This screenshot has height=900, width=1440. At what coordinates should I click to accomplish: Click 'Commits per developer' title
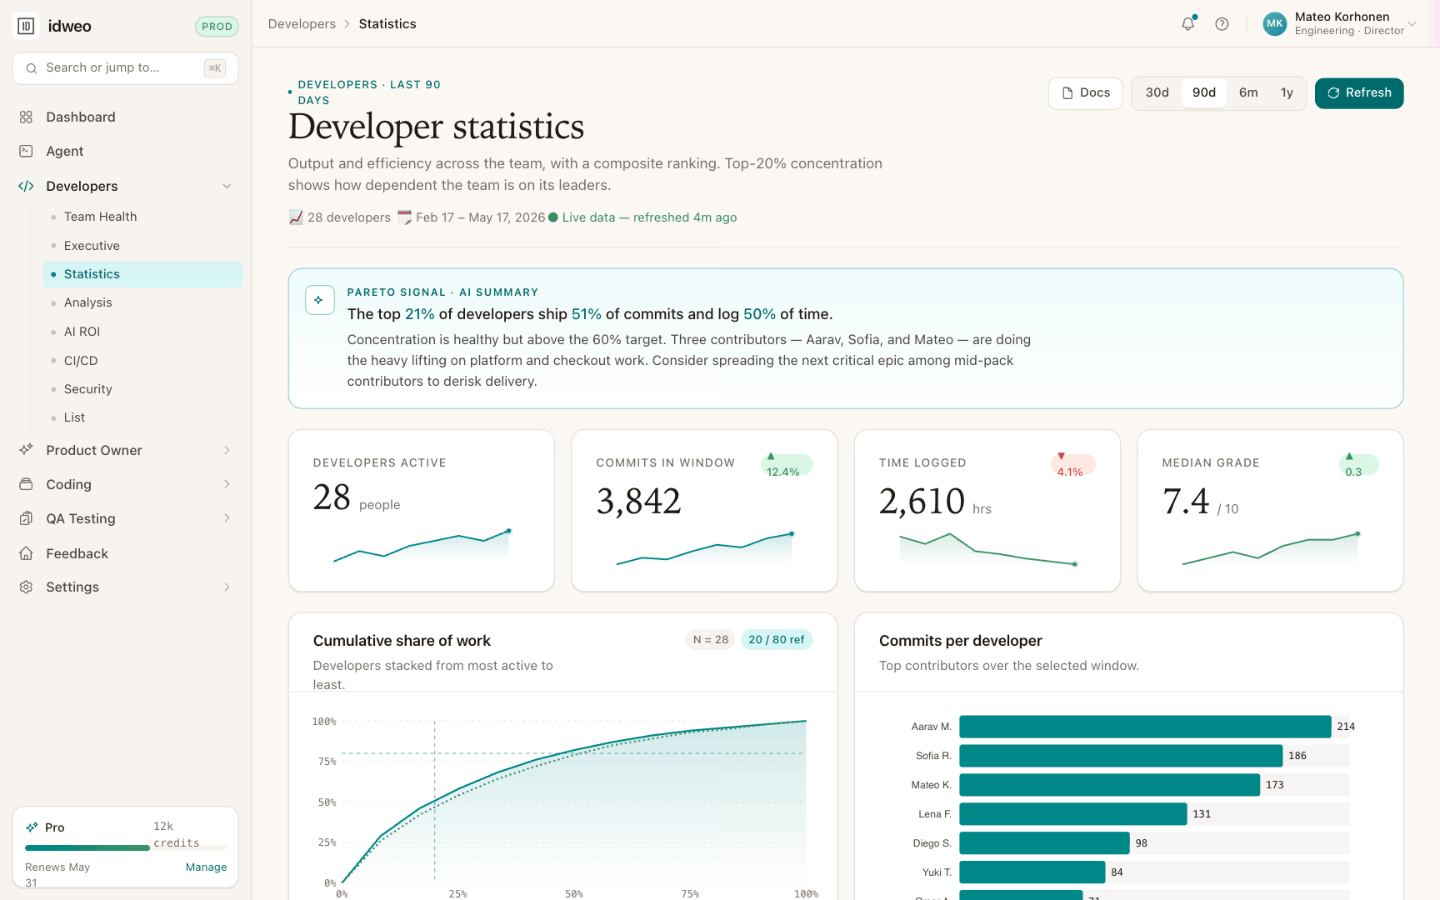[x=960, y=641]
